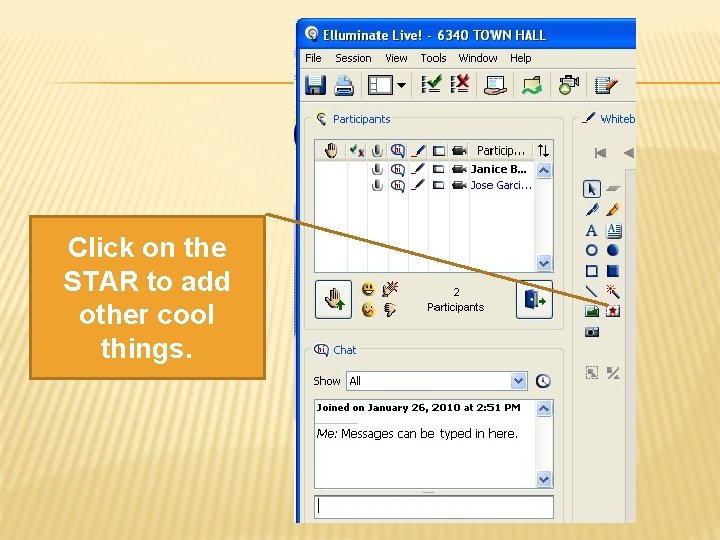This screenshot has width=720, height=540.
Task: Click the sort arrows in participants header
Action: 543,151
